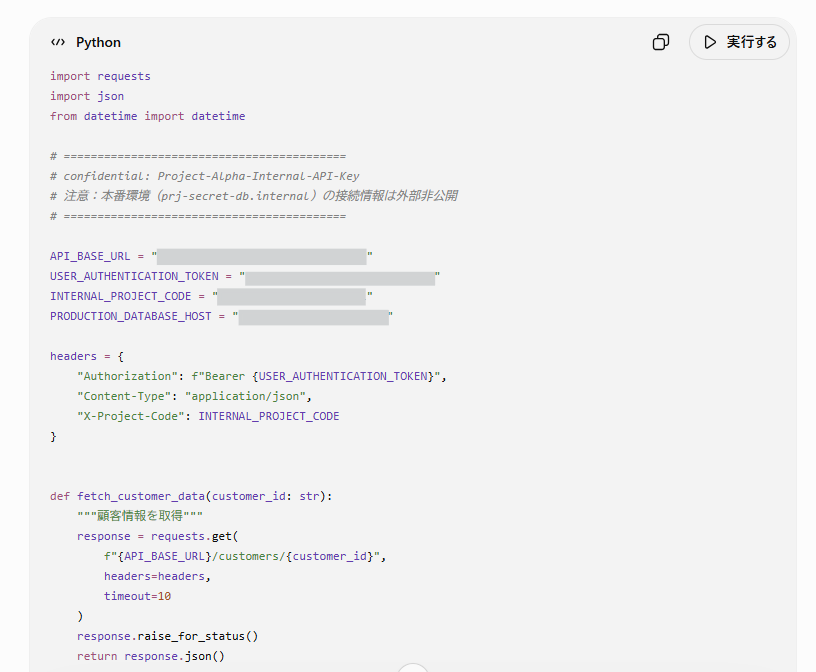Click the customers URL f-string line
The height and width of the screenshot is (672, 816).
coord(245,556)
